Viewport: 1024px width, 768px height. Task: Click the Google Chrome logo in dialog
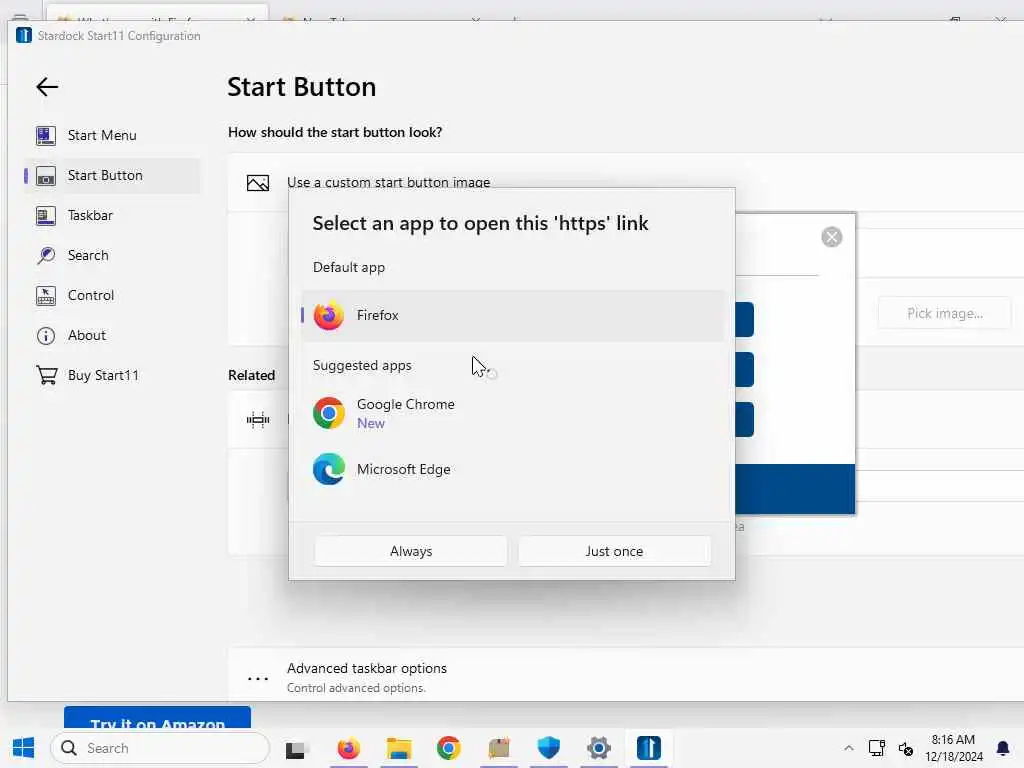pyautogui.click(x=328, y=413)
